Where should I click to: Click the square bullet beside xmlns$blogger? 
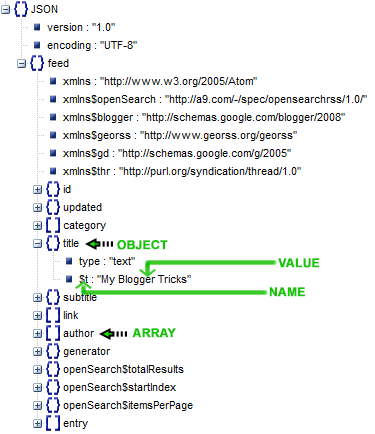[x=53, y=117]
